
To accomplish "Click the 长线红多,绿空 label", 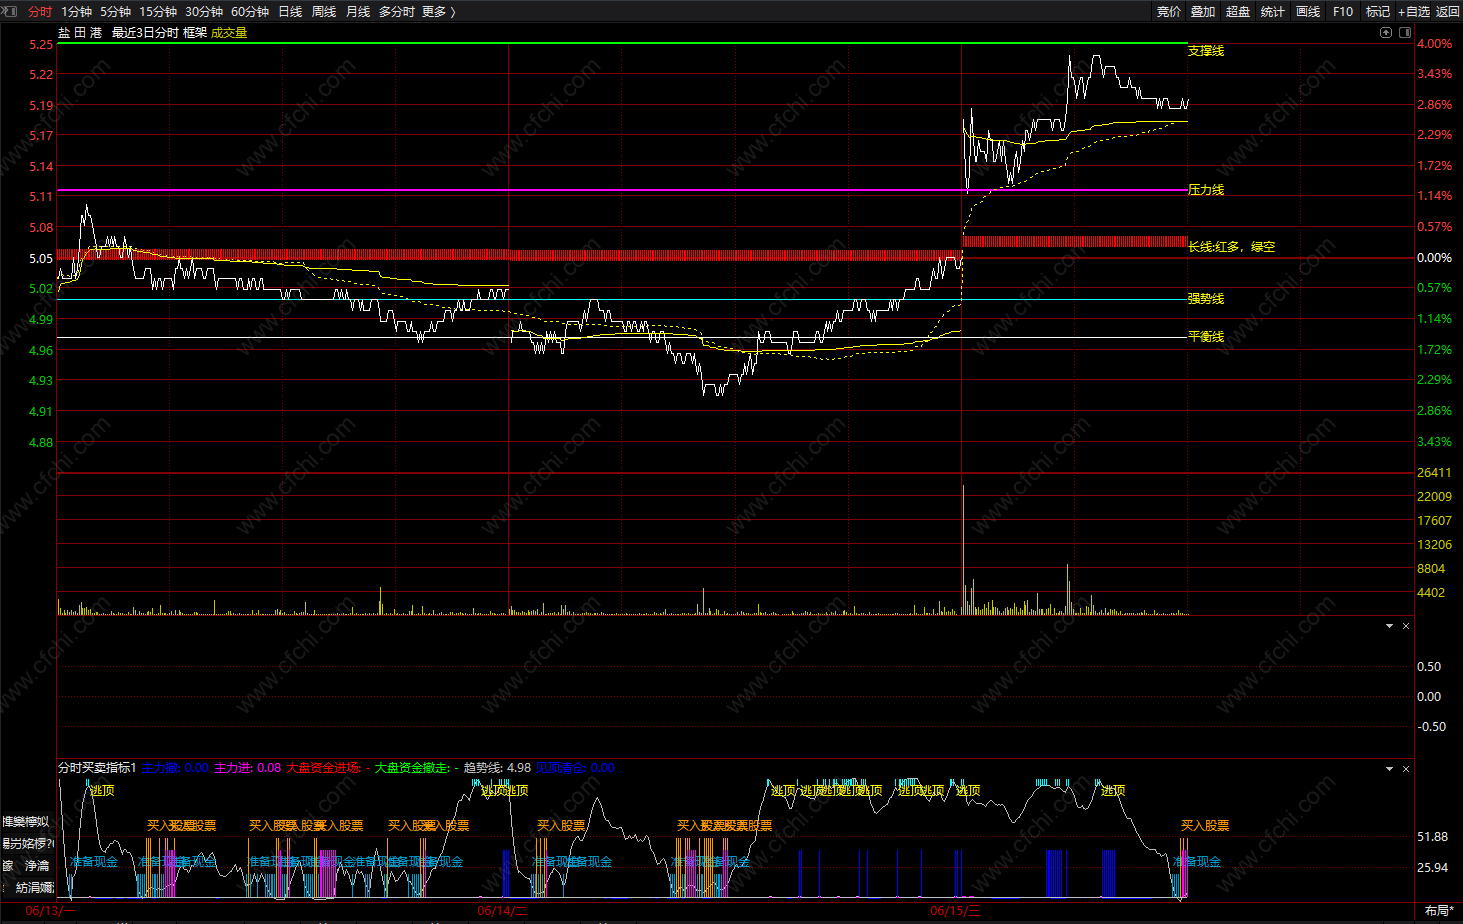I will (1231, 247).
